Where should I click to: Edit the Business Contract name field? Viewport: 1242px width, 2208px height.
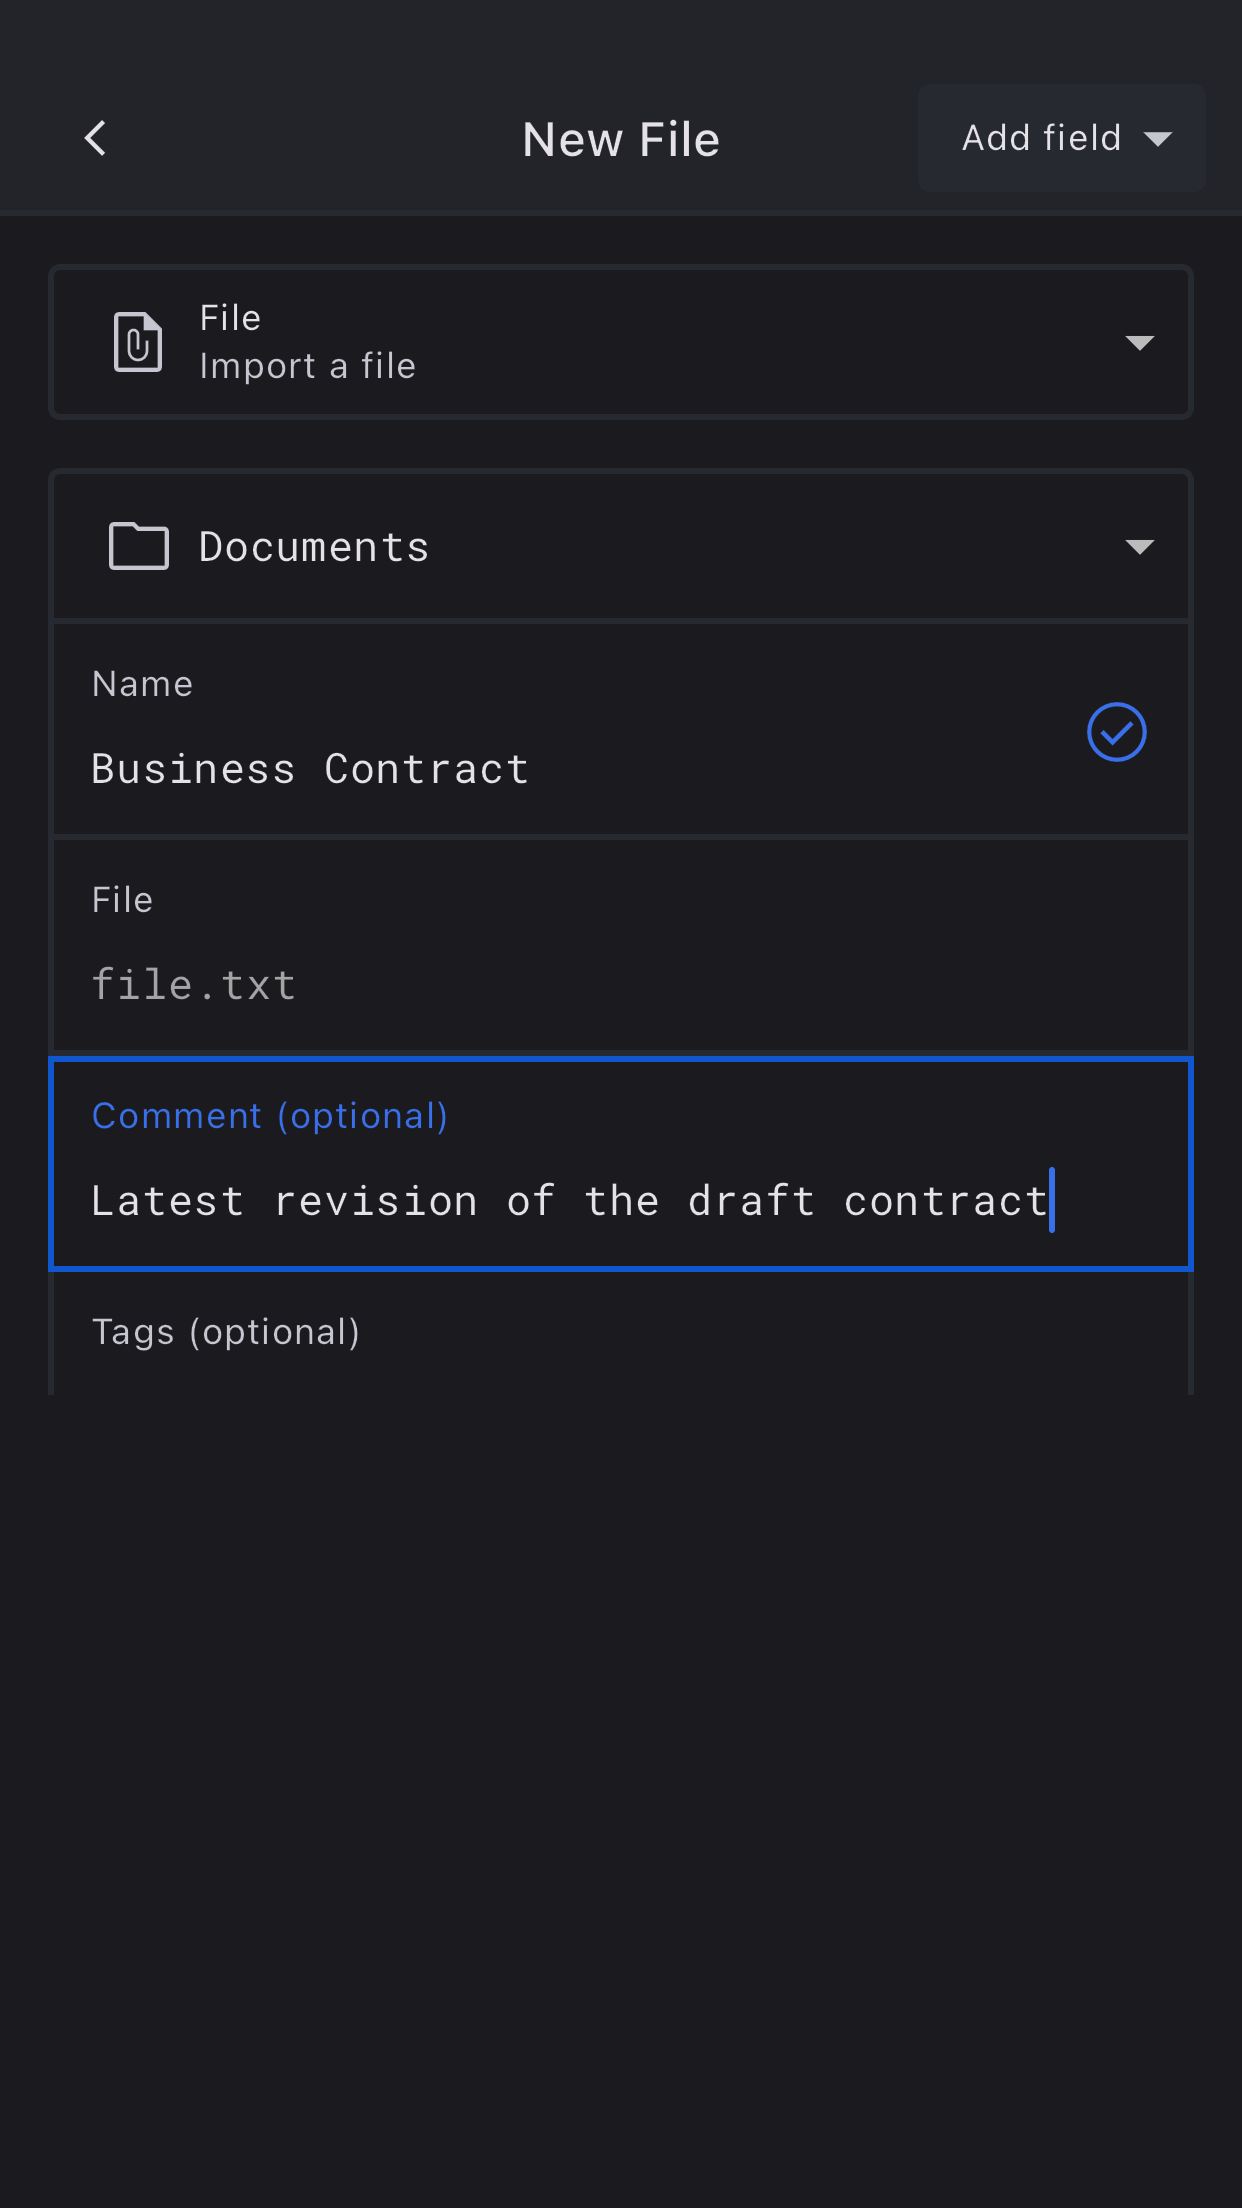310,769
